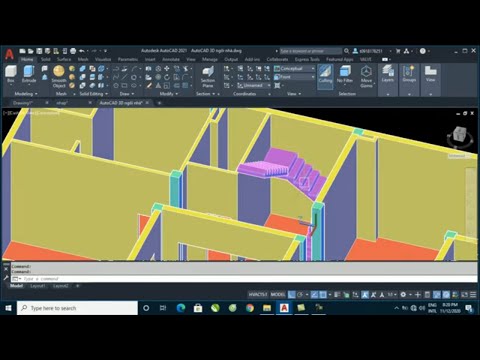
Task: Click the Smooth Object mesh tool
Action: pyautogui.click(x=59, y=76)
